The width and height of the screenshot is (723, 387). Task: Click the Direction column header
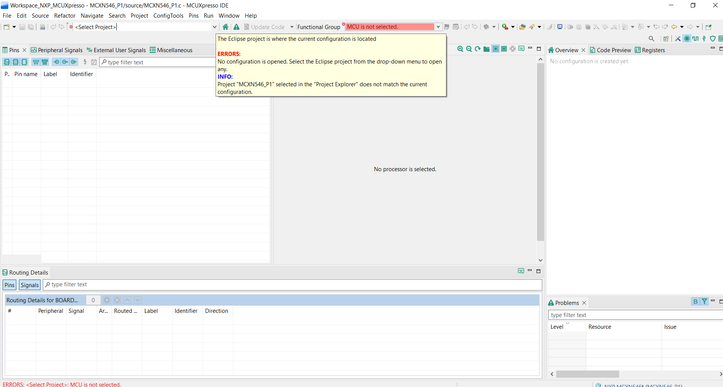(x=216, y=311)
